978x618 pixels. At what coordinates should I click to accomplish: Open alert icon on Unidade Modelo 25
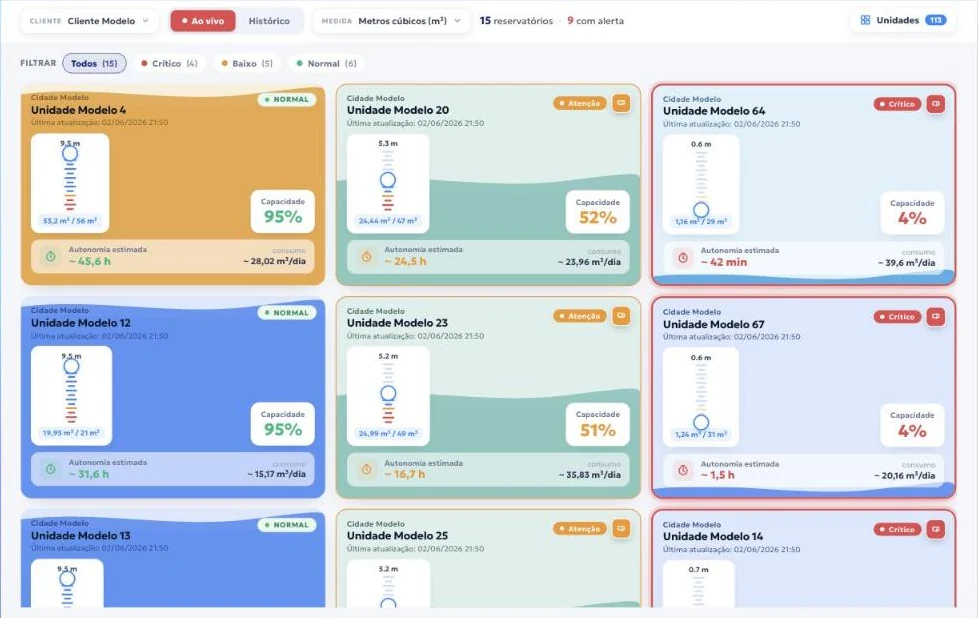tap(621, 528)
